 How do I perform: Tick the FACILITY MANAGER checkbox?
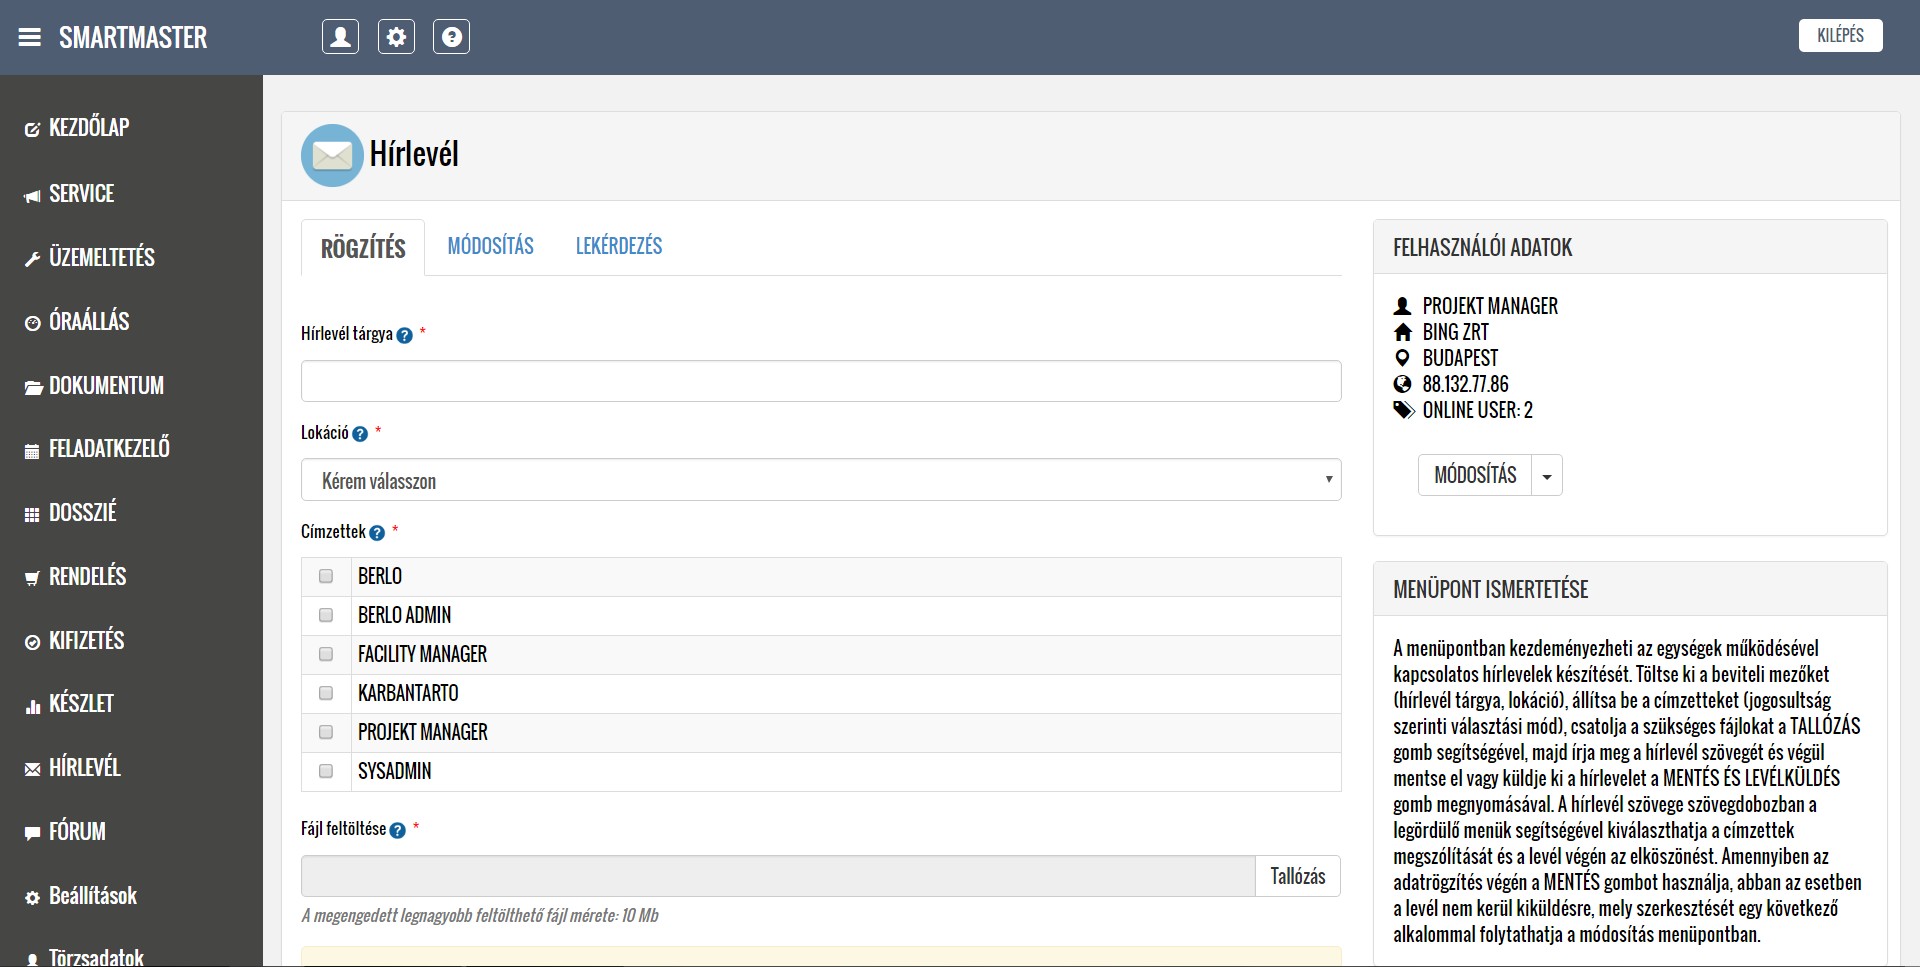tap(326, 654)
